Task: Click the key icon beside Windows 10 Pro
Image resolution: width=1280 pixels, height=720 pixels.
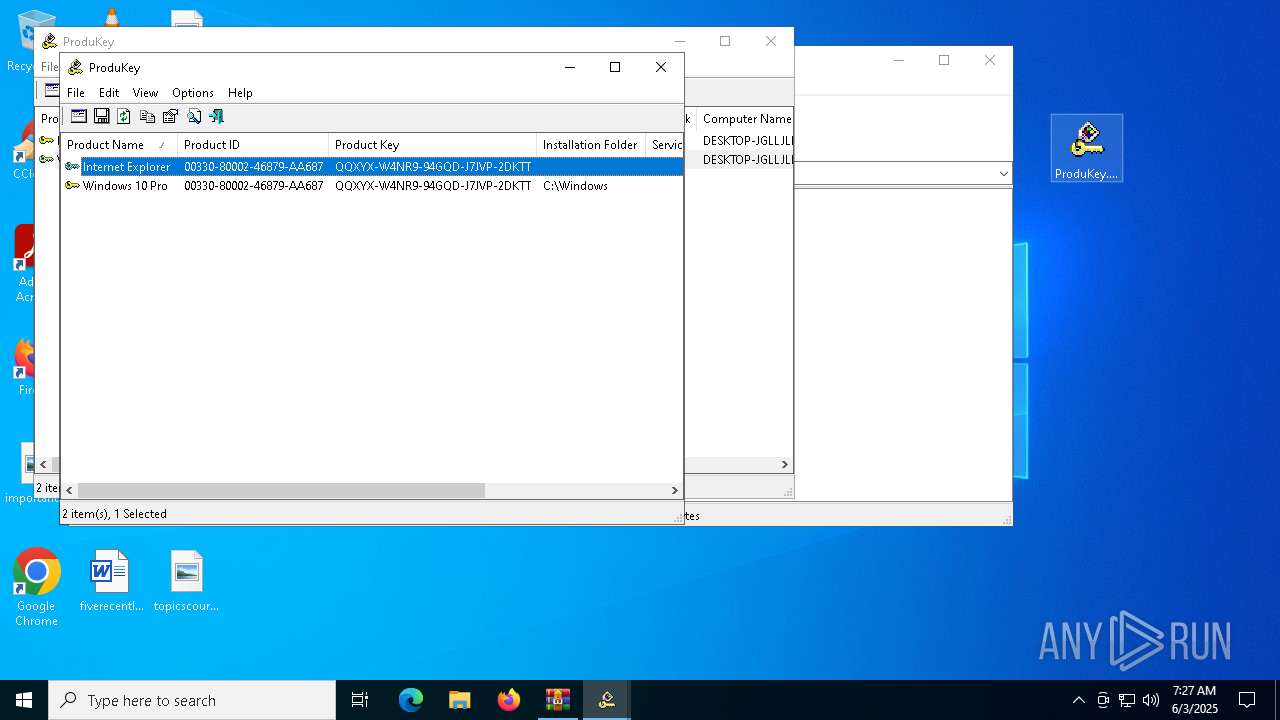Action: pos(72,186)
